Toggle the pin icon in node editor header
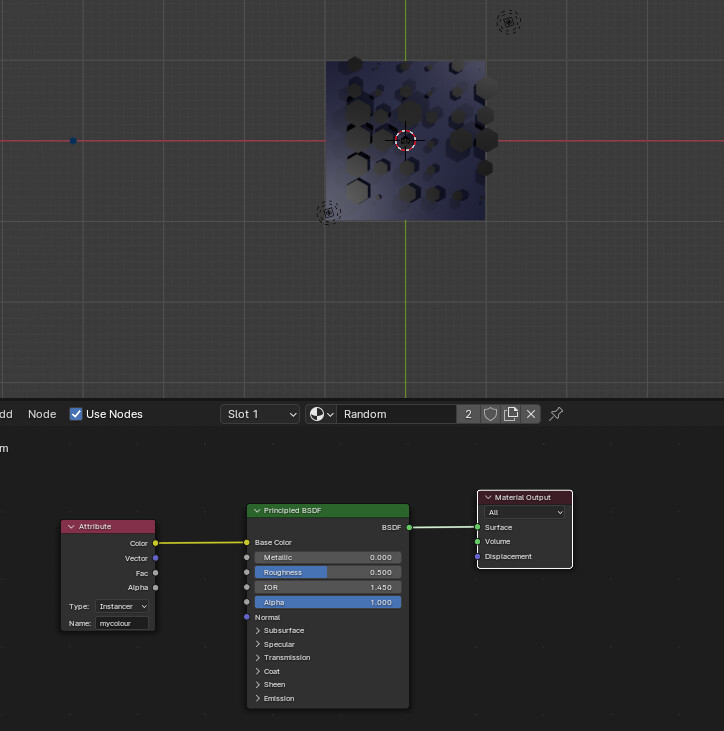 (x=556, y=414)
